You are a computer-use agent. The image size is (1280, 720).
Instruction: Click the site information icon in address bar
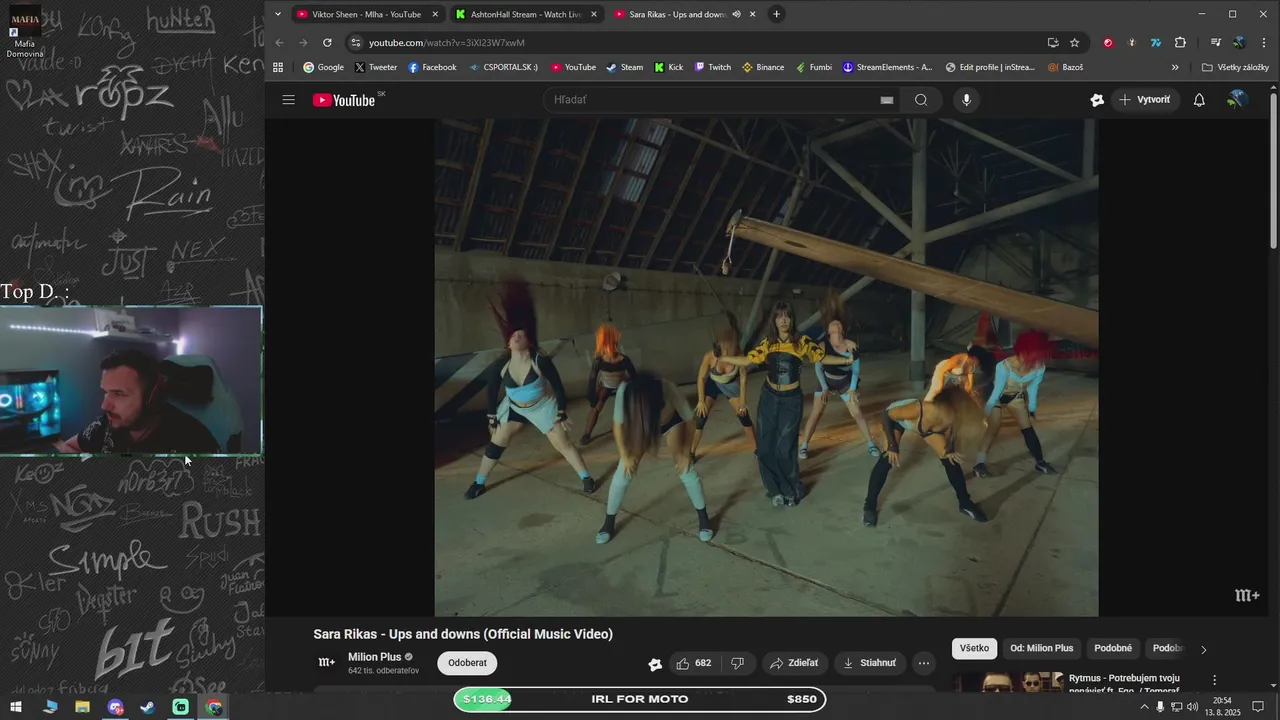click(x=355, y=42)
